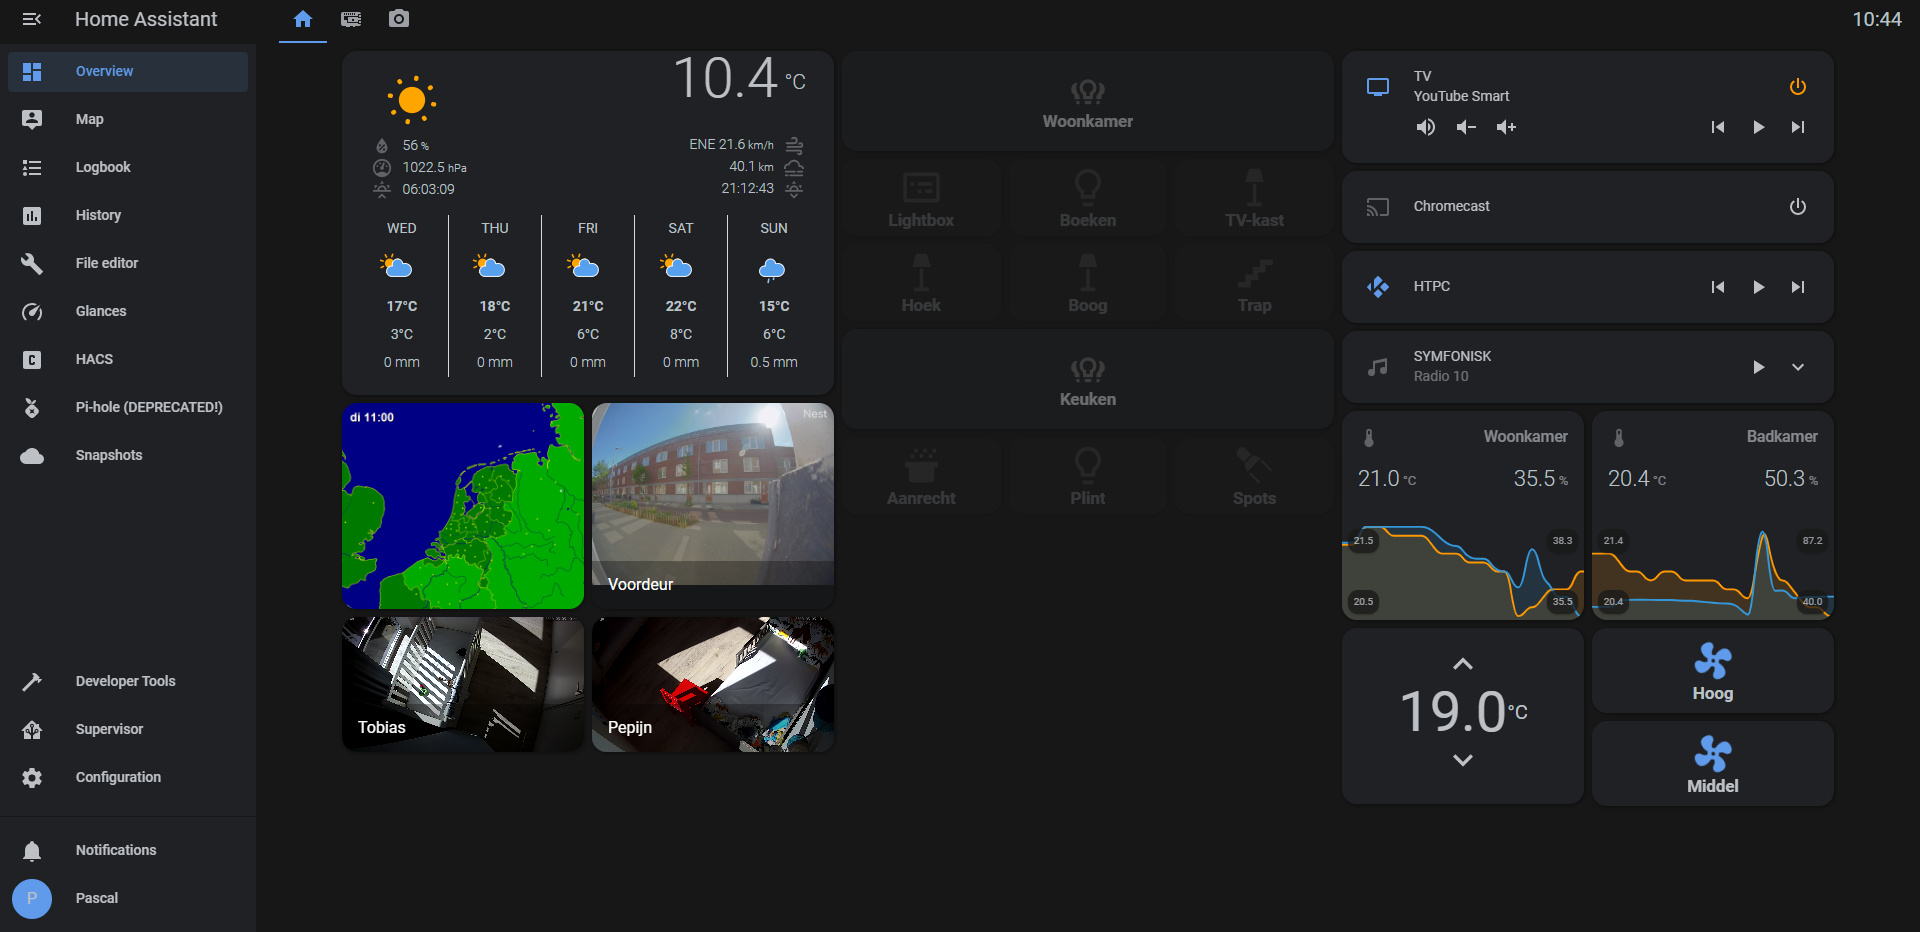Image resolution: width=1920 pixels, height=932 pixels.
Task: Click the WED forecast column
Action: pos(402,295)
